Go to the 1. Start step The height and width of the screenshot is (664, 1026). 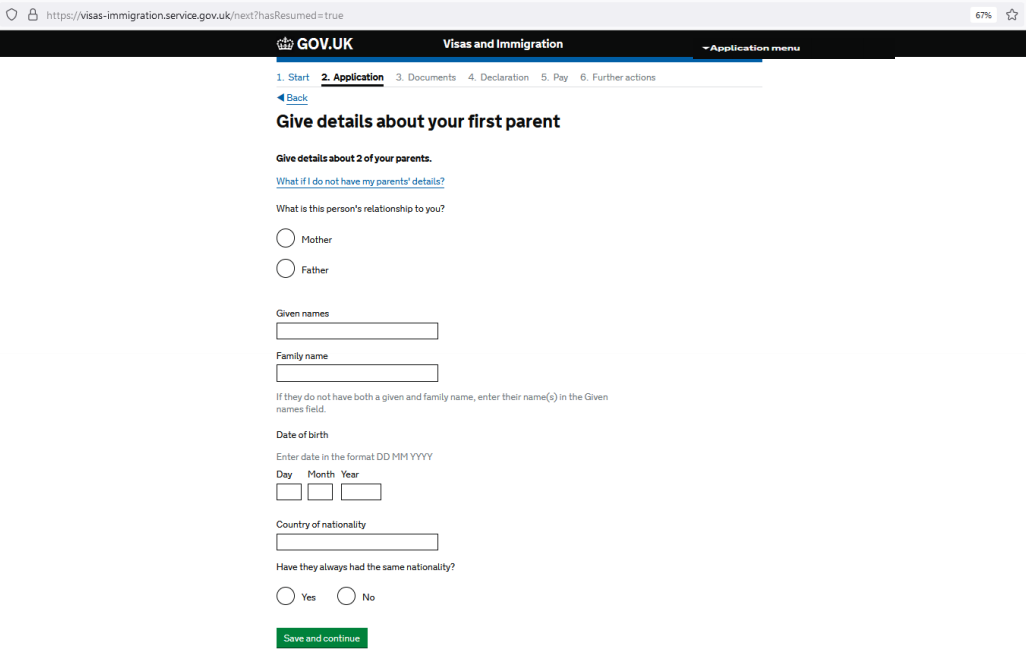point(292,77)
